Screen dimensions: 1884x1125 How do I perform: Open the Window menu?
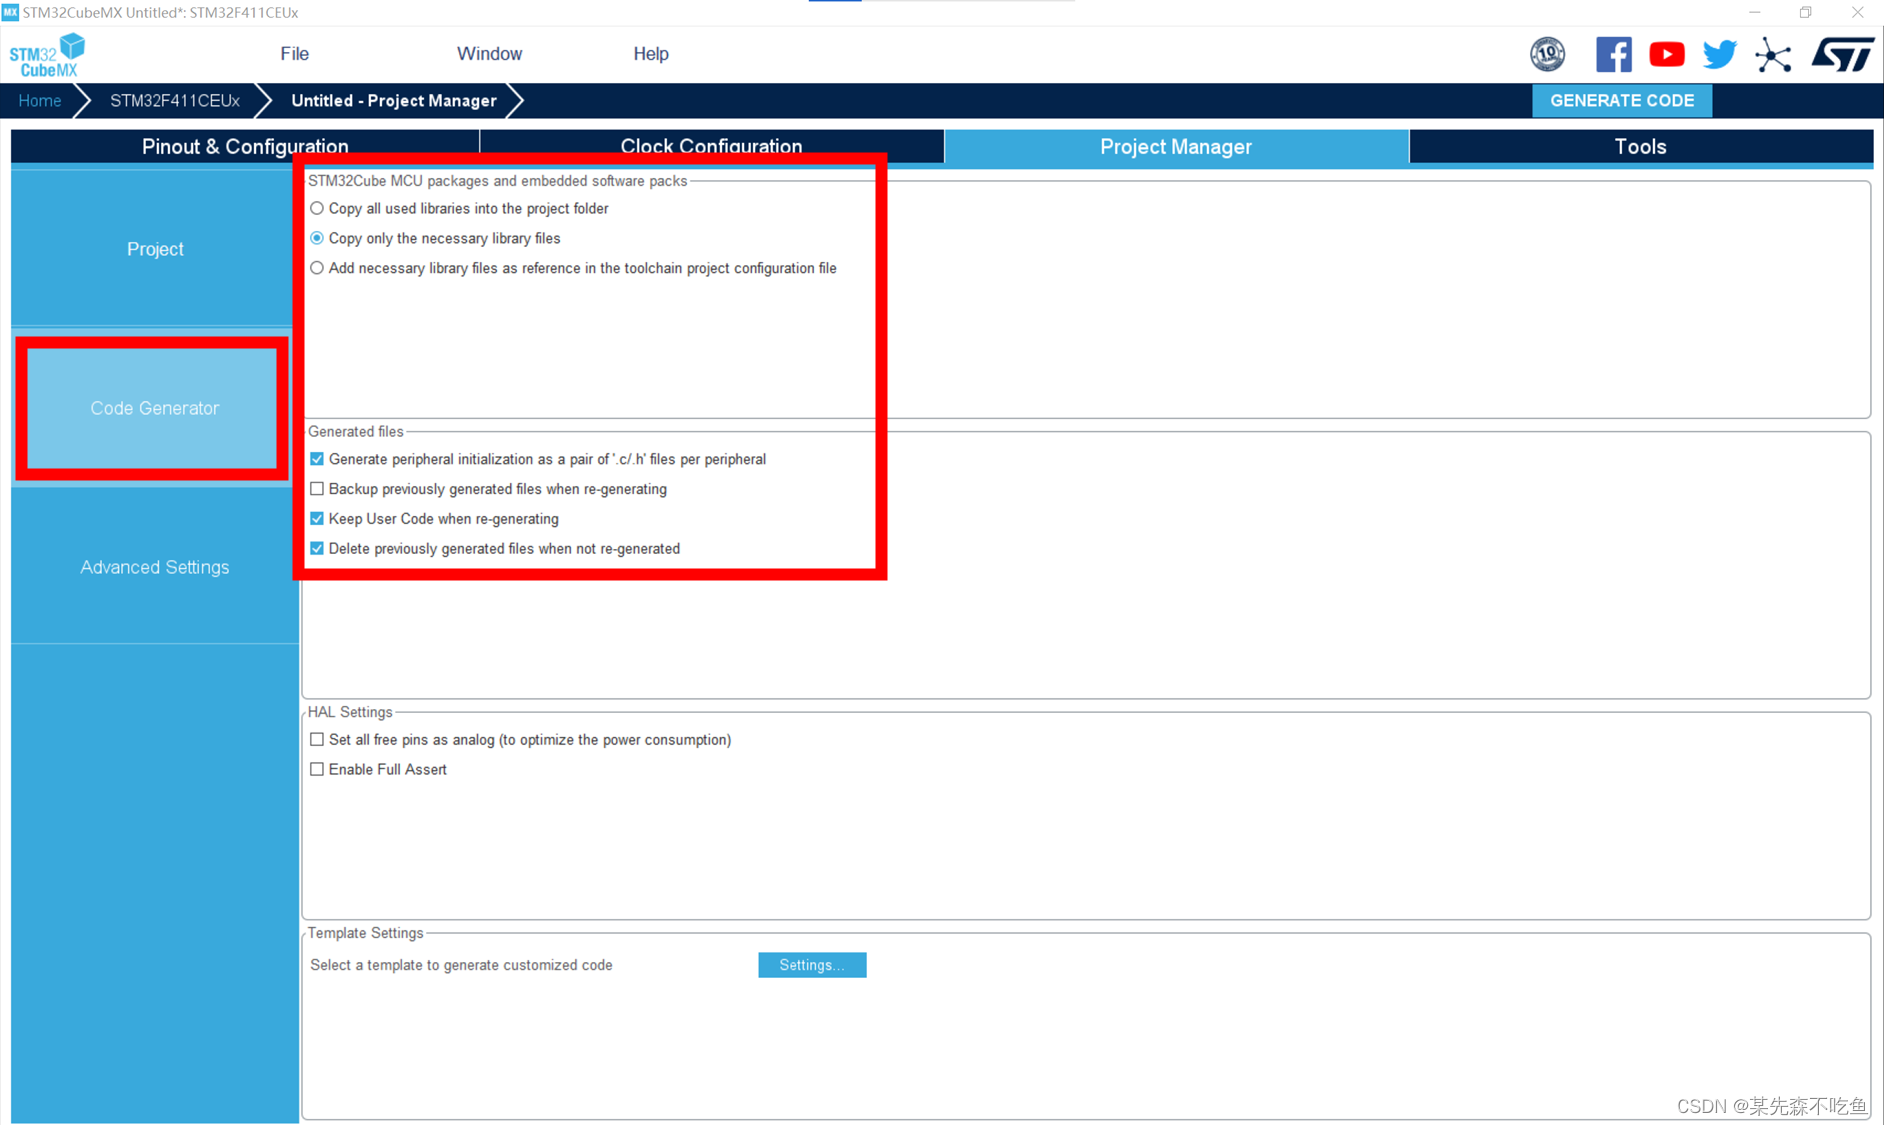(489, 54)
